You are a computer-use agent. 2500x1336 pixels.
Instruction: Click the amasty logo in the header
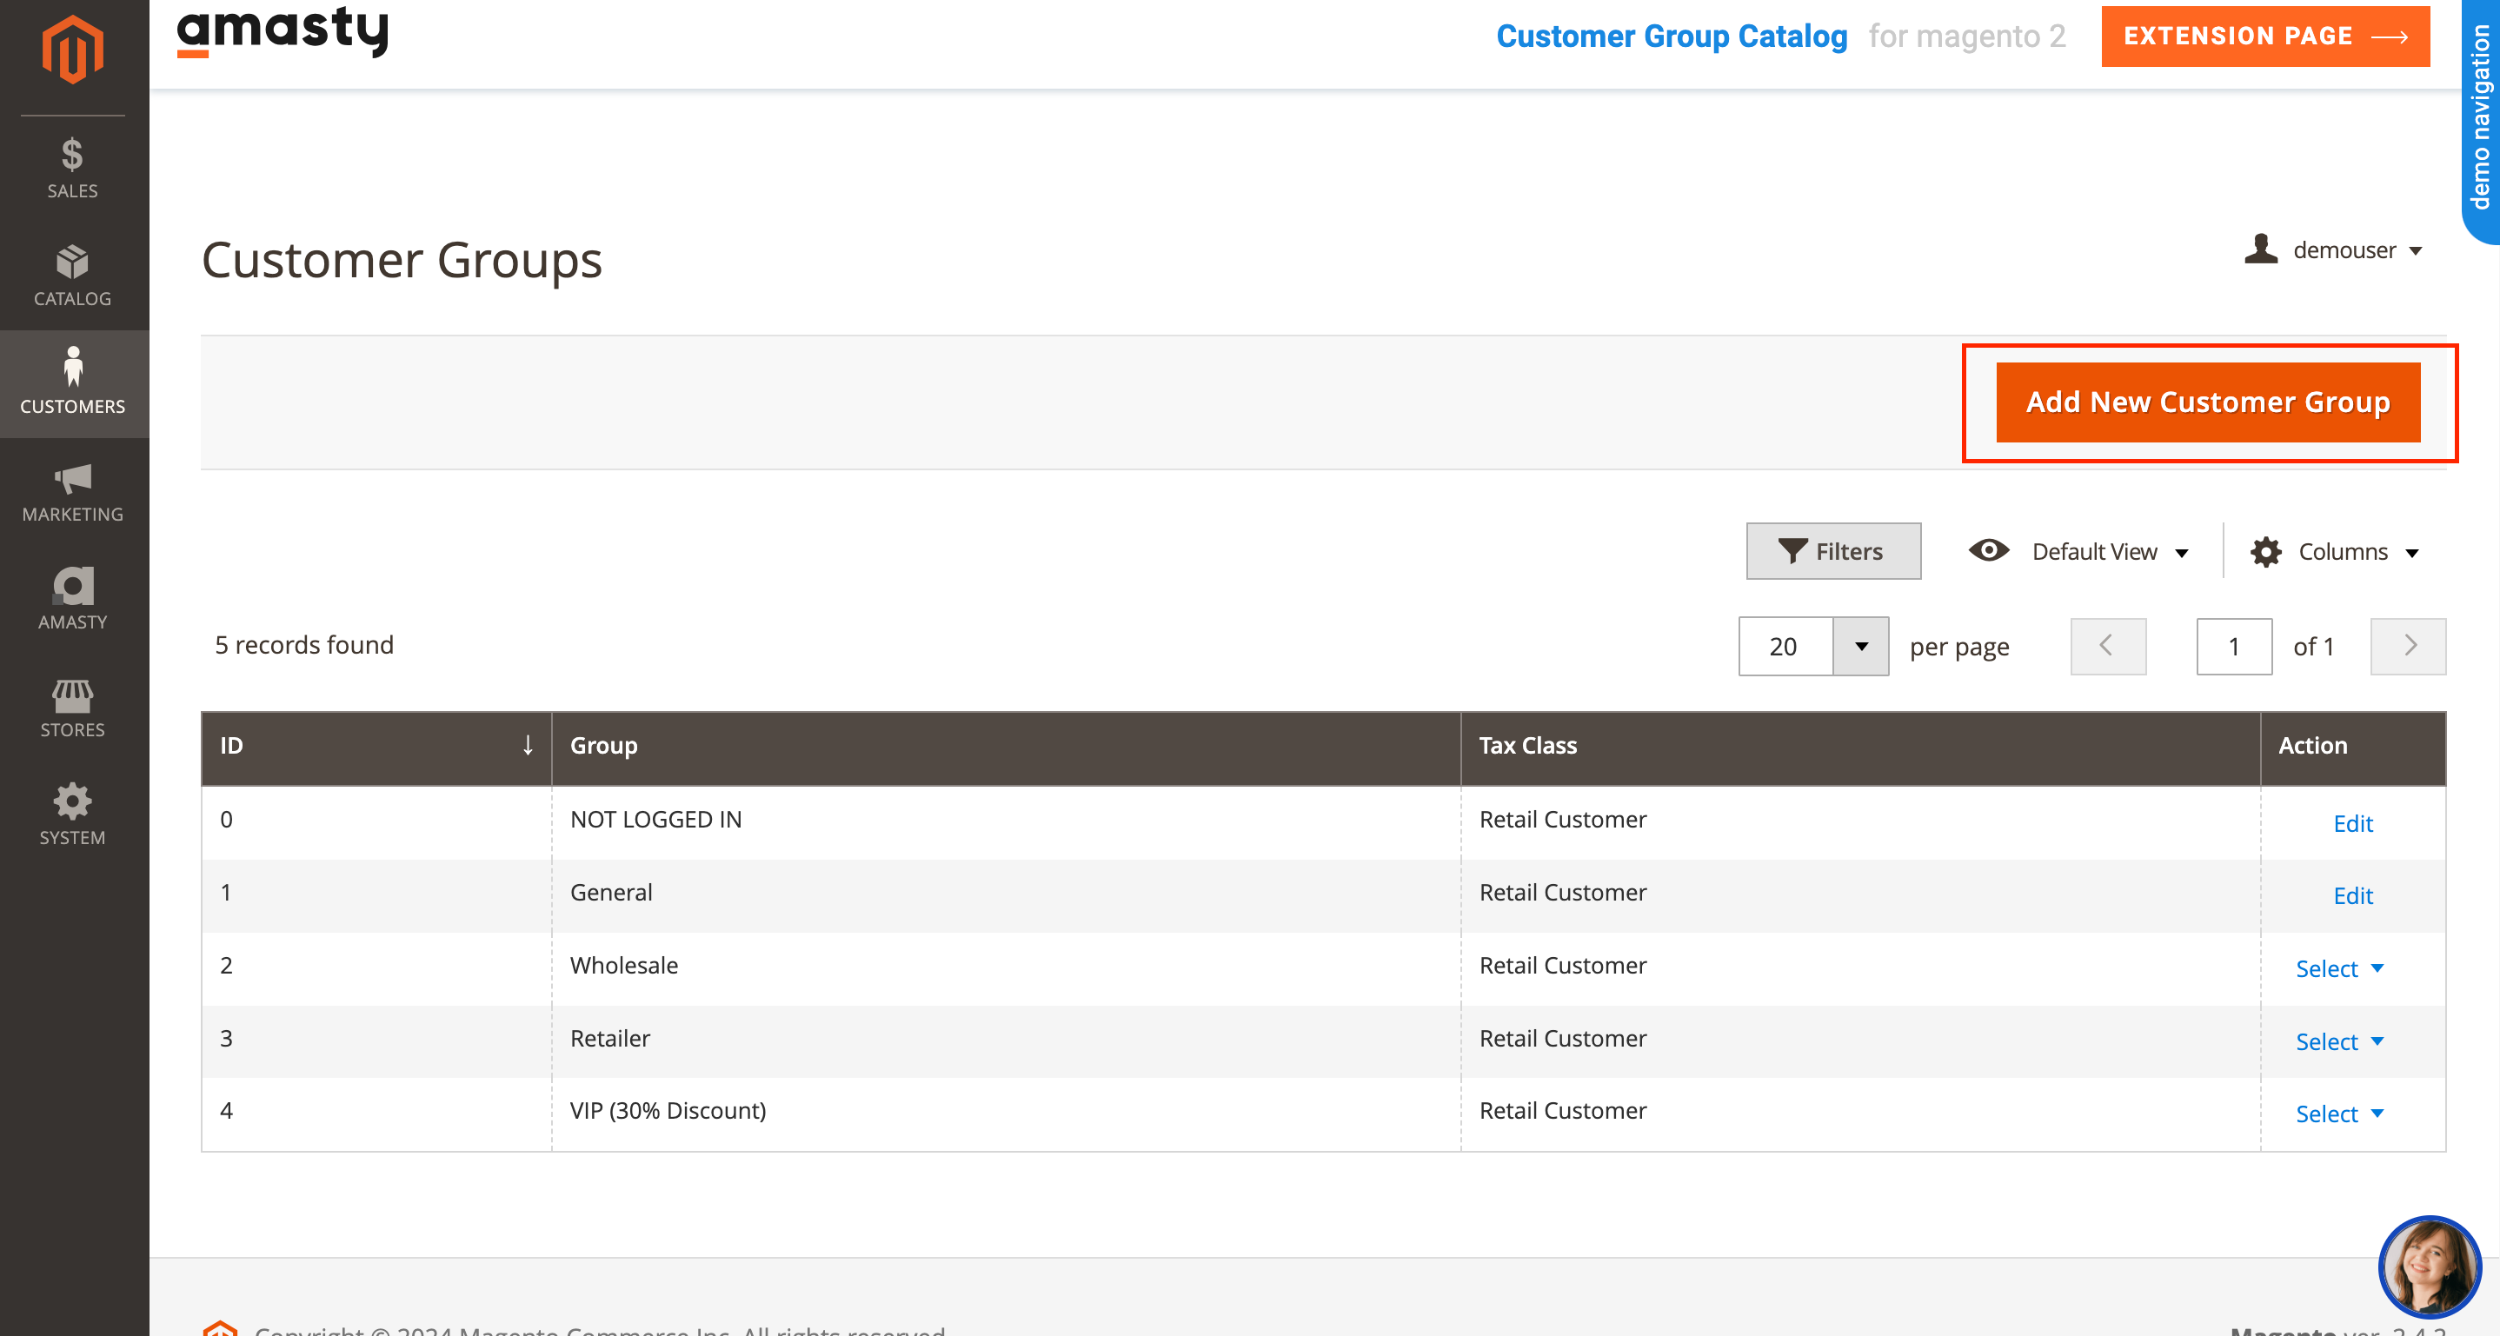[283, 33]
